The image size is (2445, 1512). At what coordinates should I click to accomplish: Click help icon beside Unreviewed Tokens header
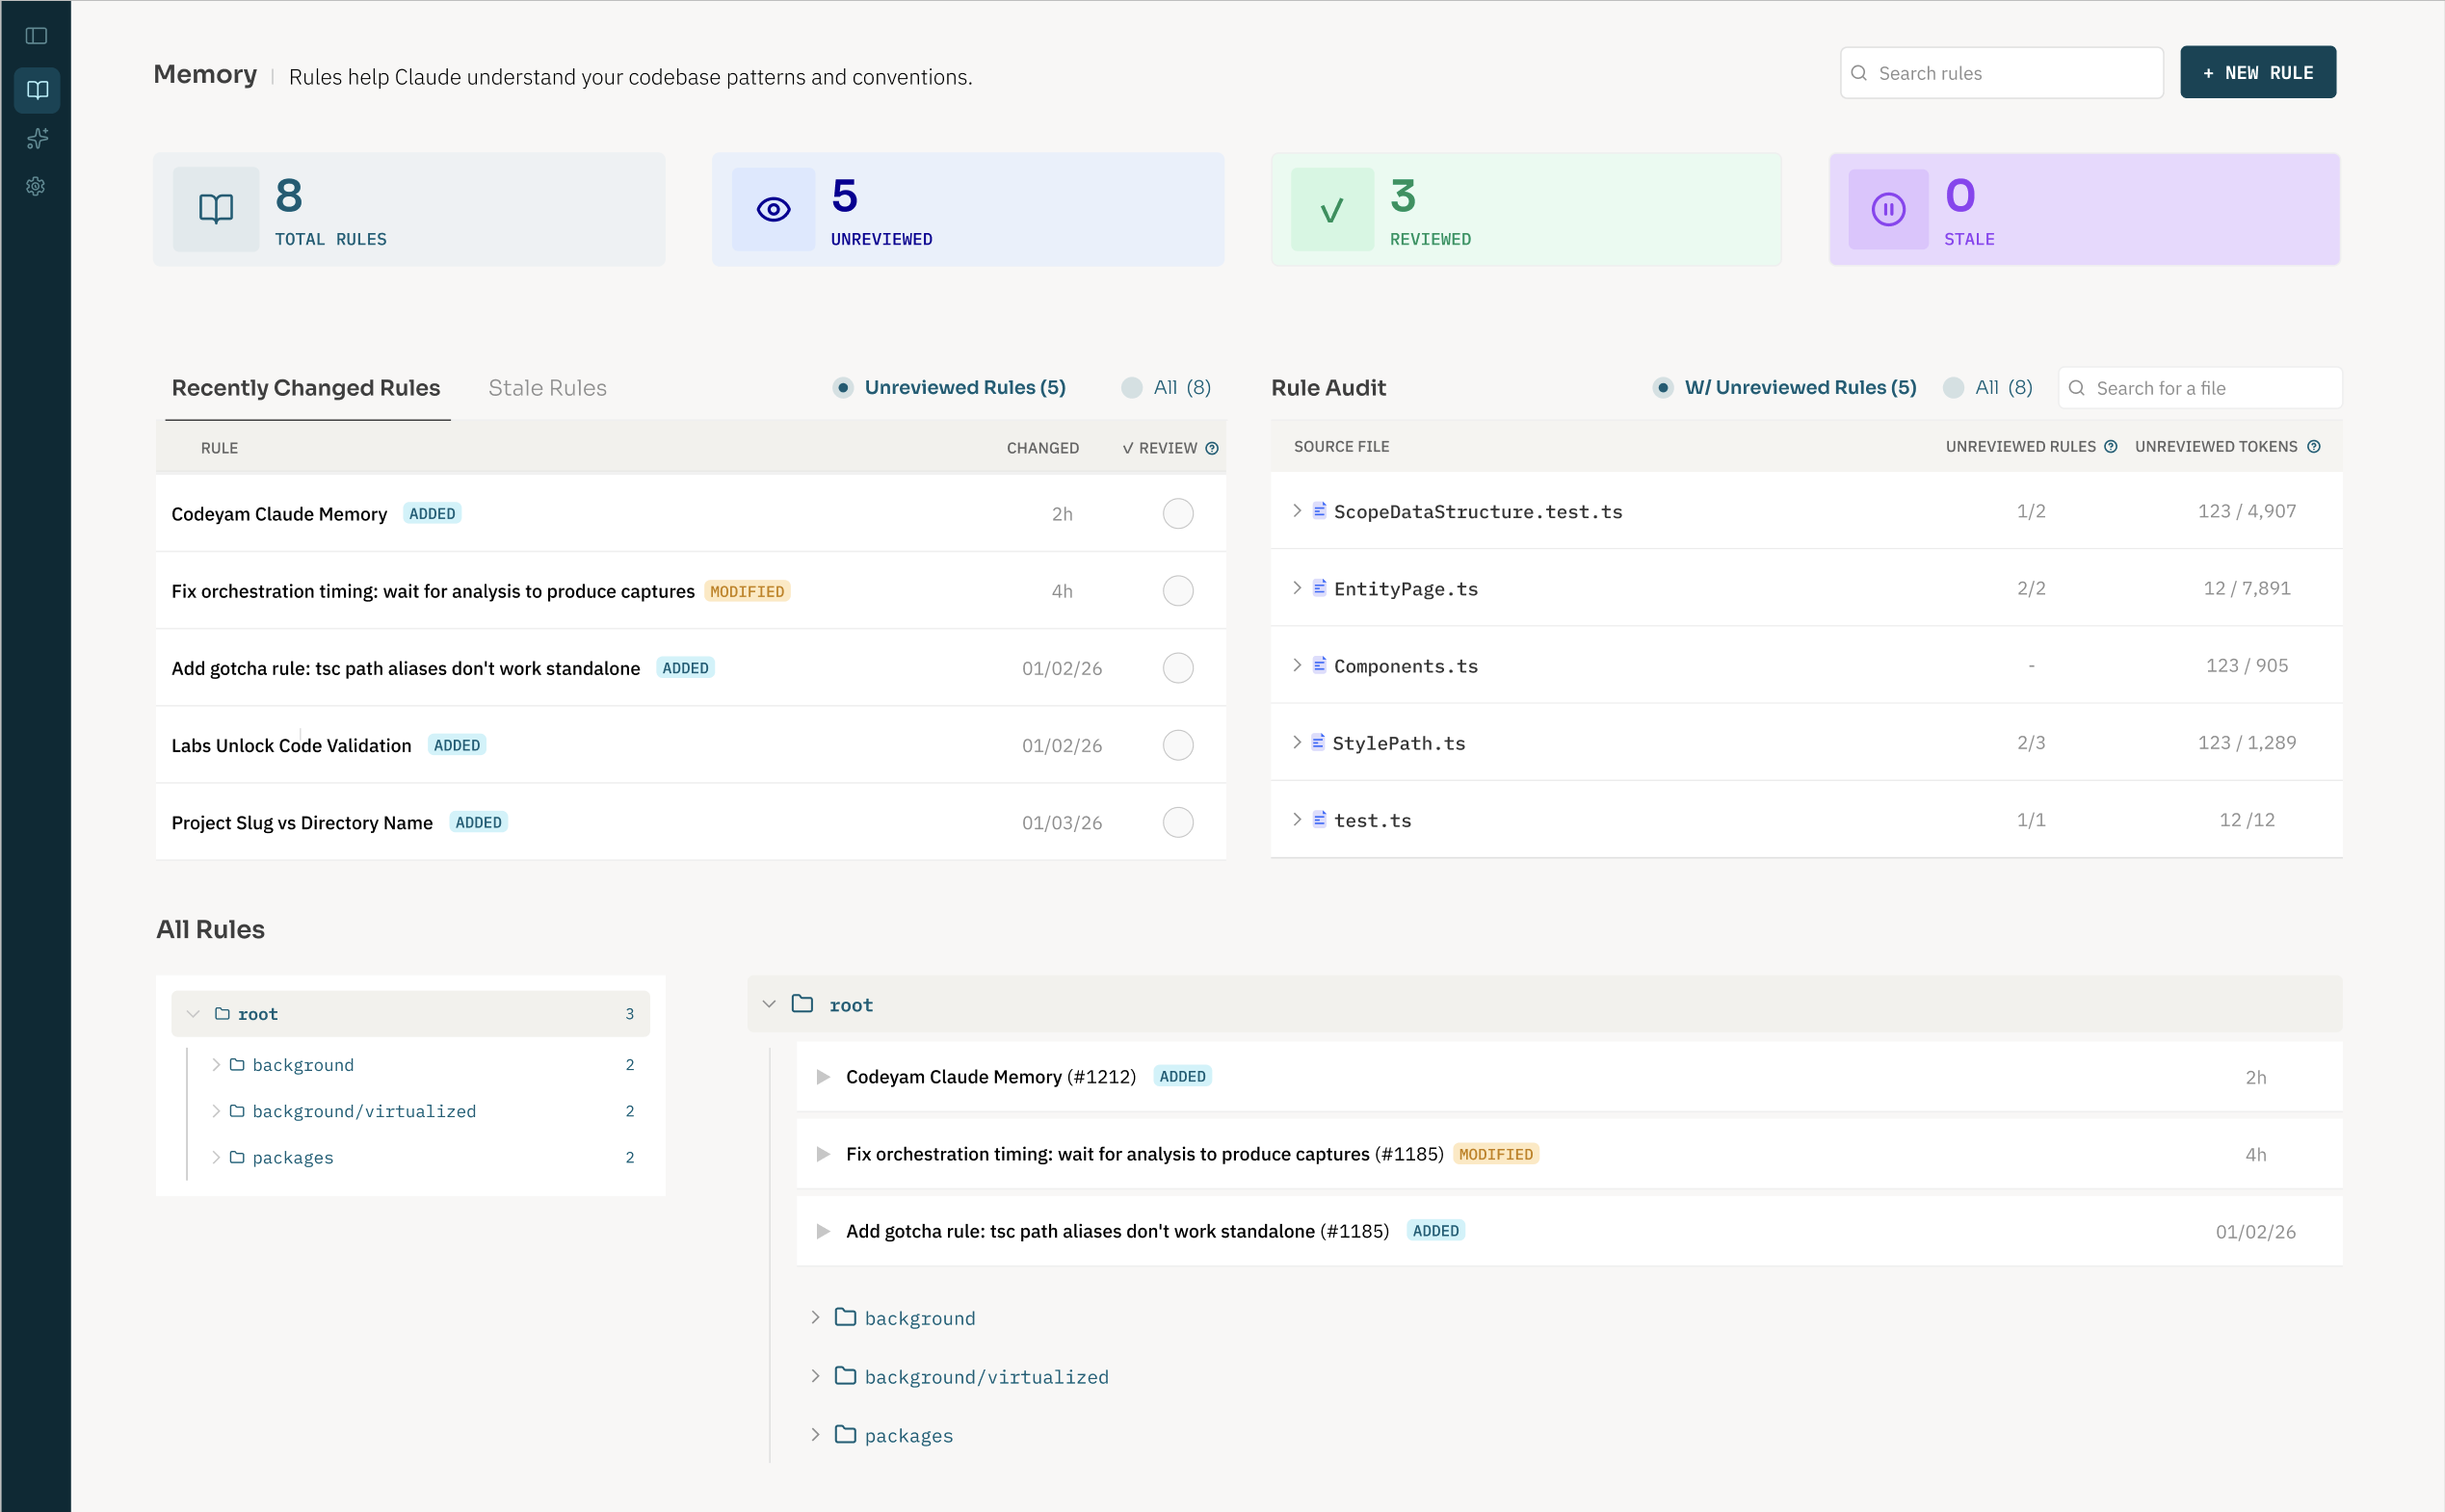(x=2314, y=447)
